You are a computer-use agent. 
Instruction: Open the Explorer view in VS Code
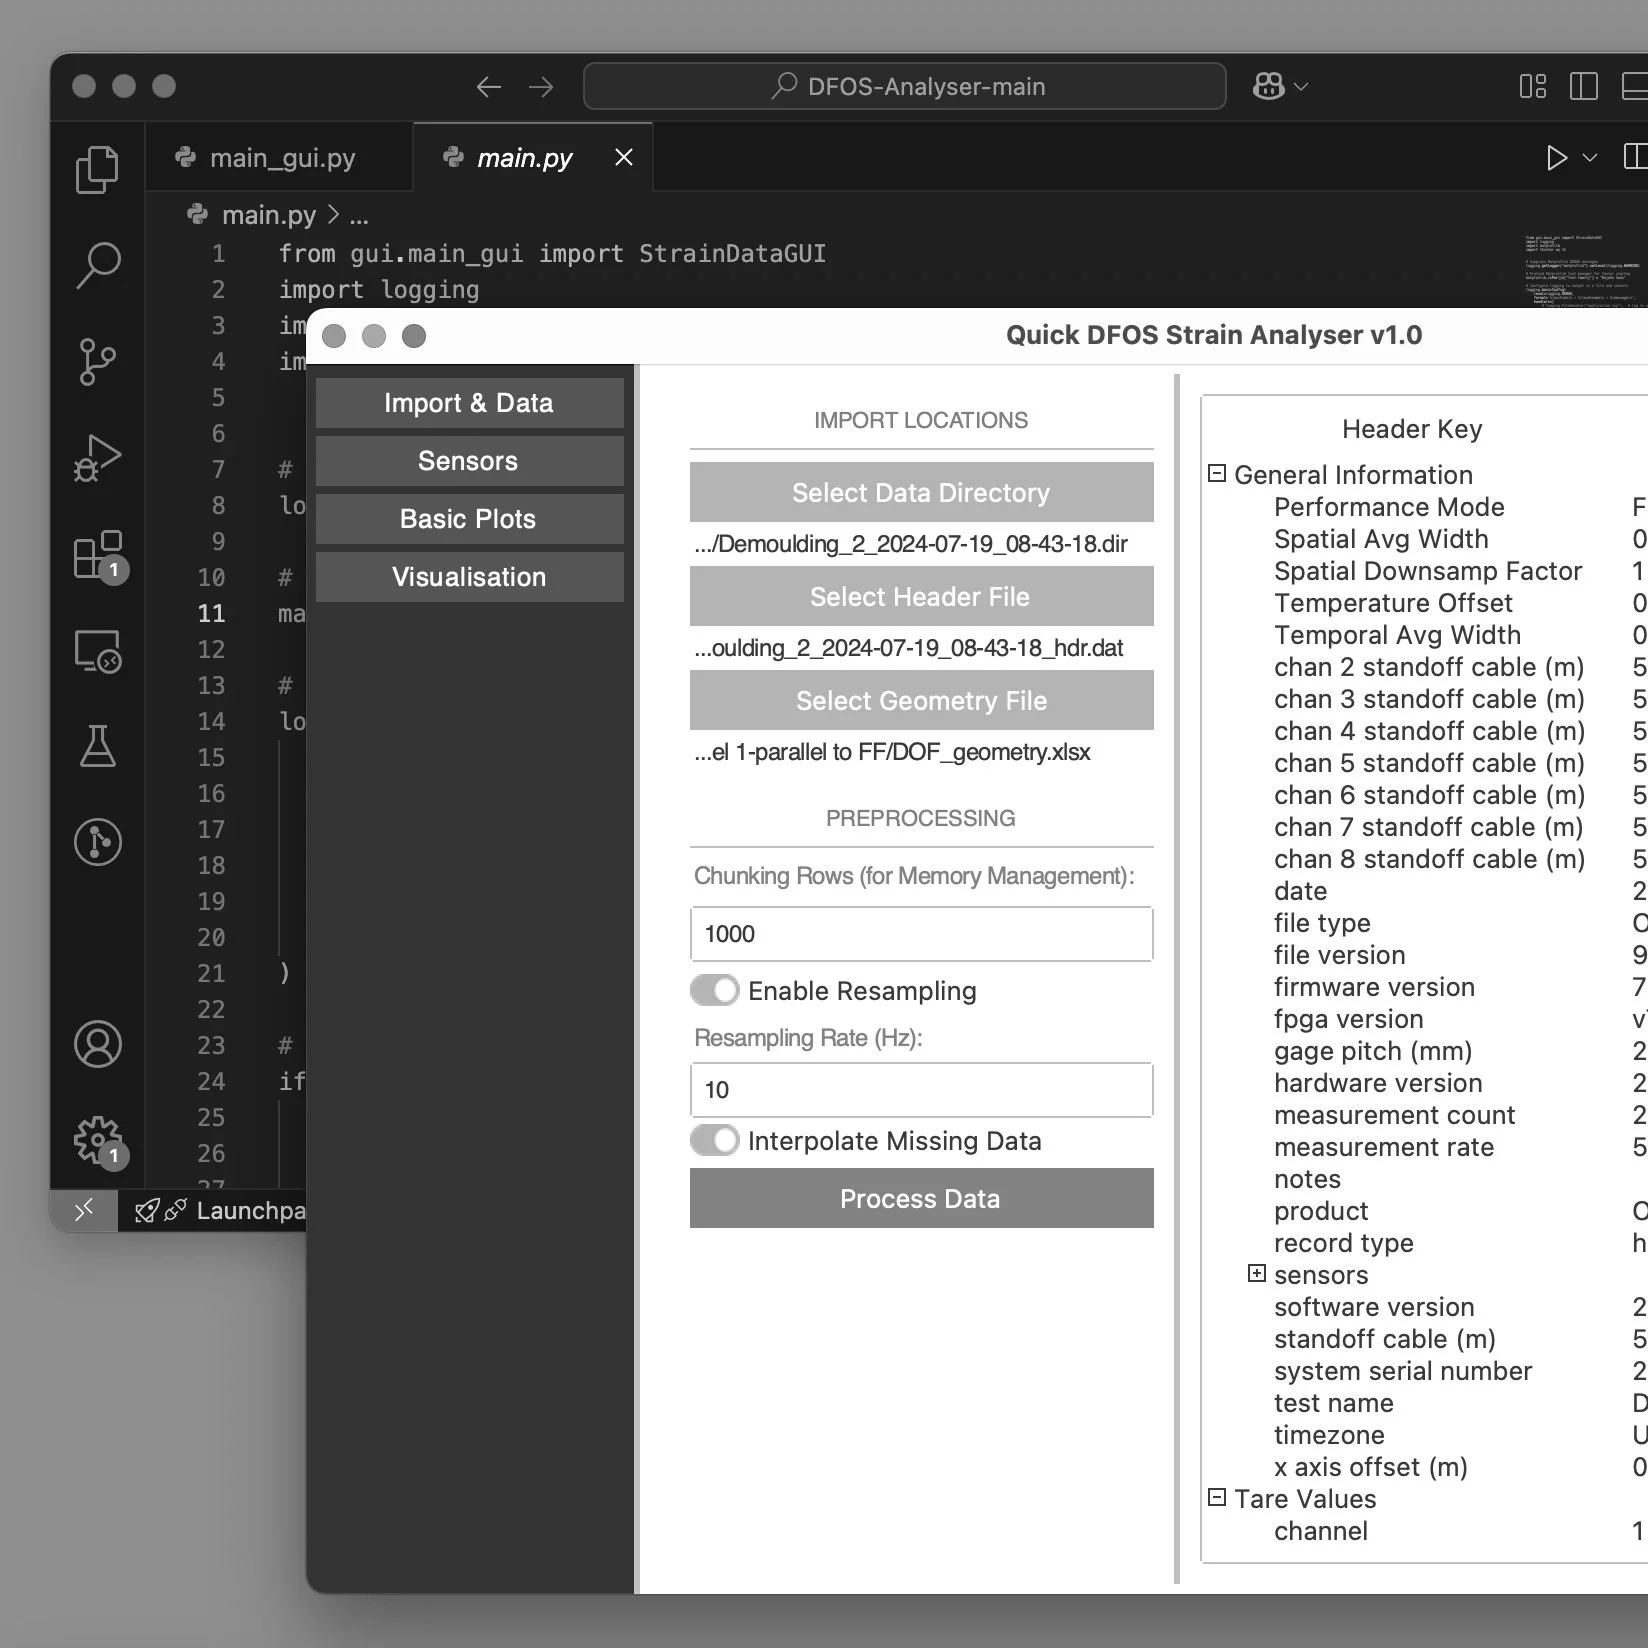[97, 169]
